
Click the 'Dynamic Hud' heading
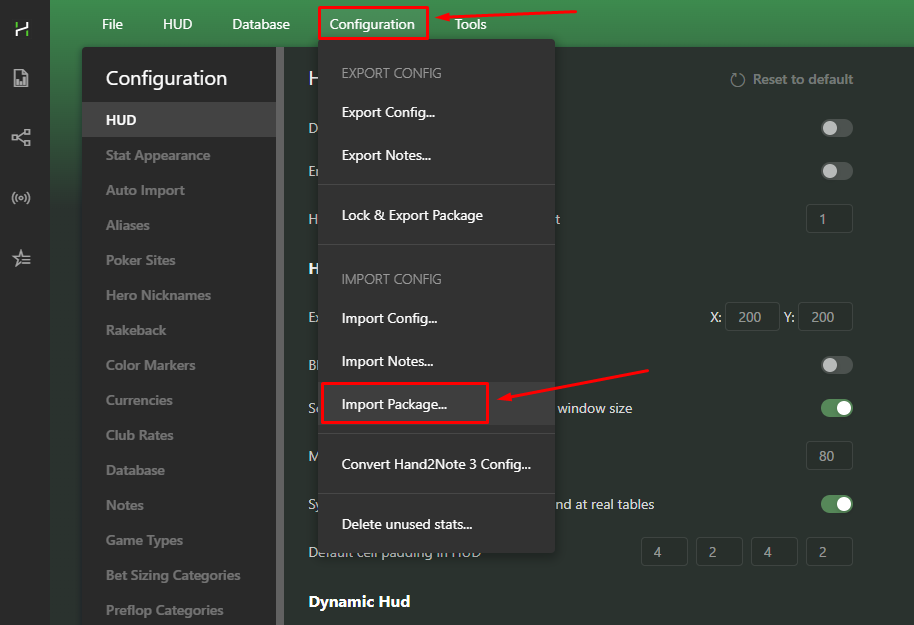(359, 601)
